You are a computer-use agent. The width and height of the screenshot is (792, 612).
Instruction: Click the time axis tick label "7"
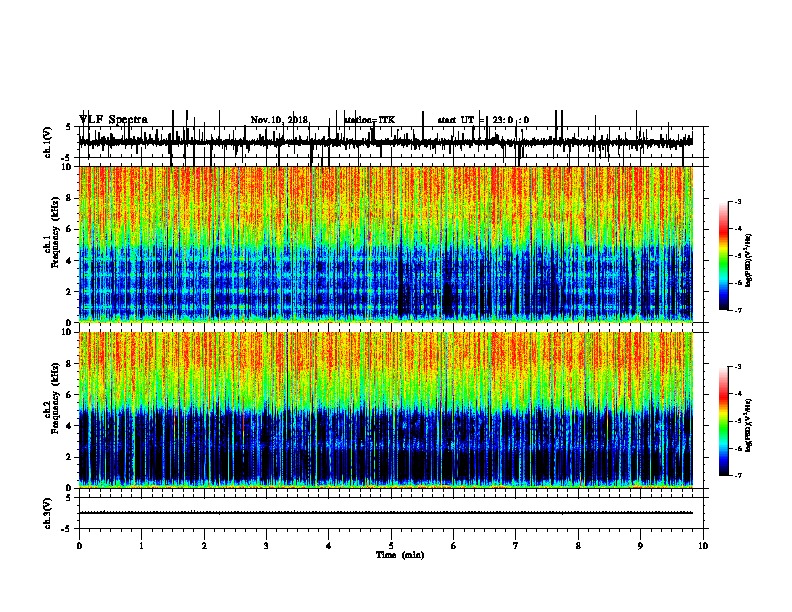pos(516,546)
